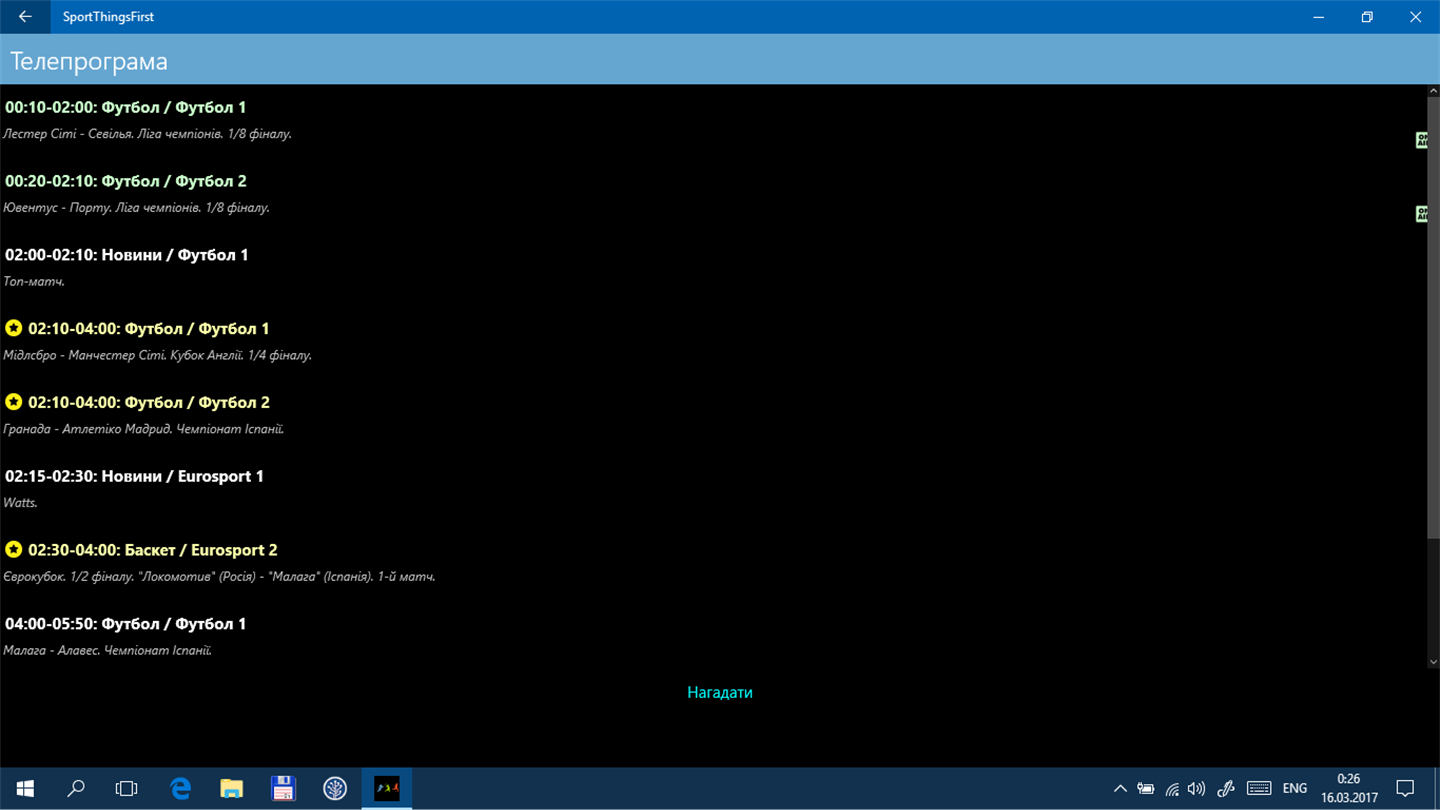Image resolution: width=1440 pixels, height=810 pixels.
Task: Select the 02:30-04:00 Баскет / Eurosport 2 title
Action: click(153, 550)
